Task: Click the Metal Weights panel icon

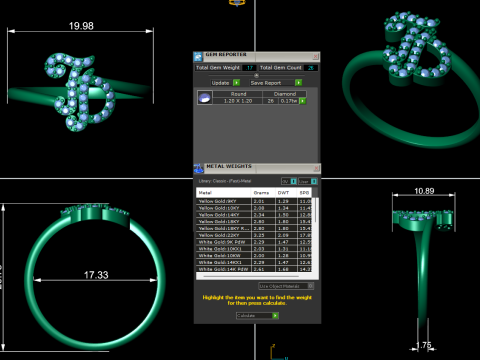Action: [x=199, y=168]
